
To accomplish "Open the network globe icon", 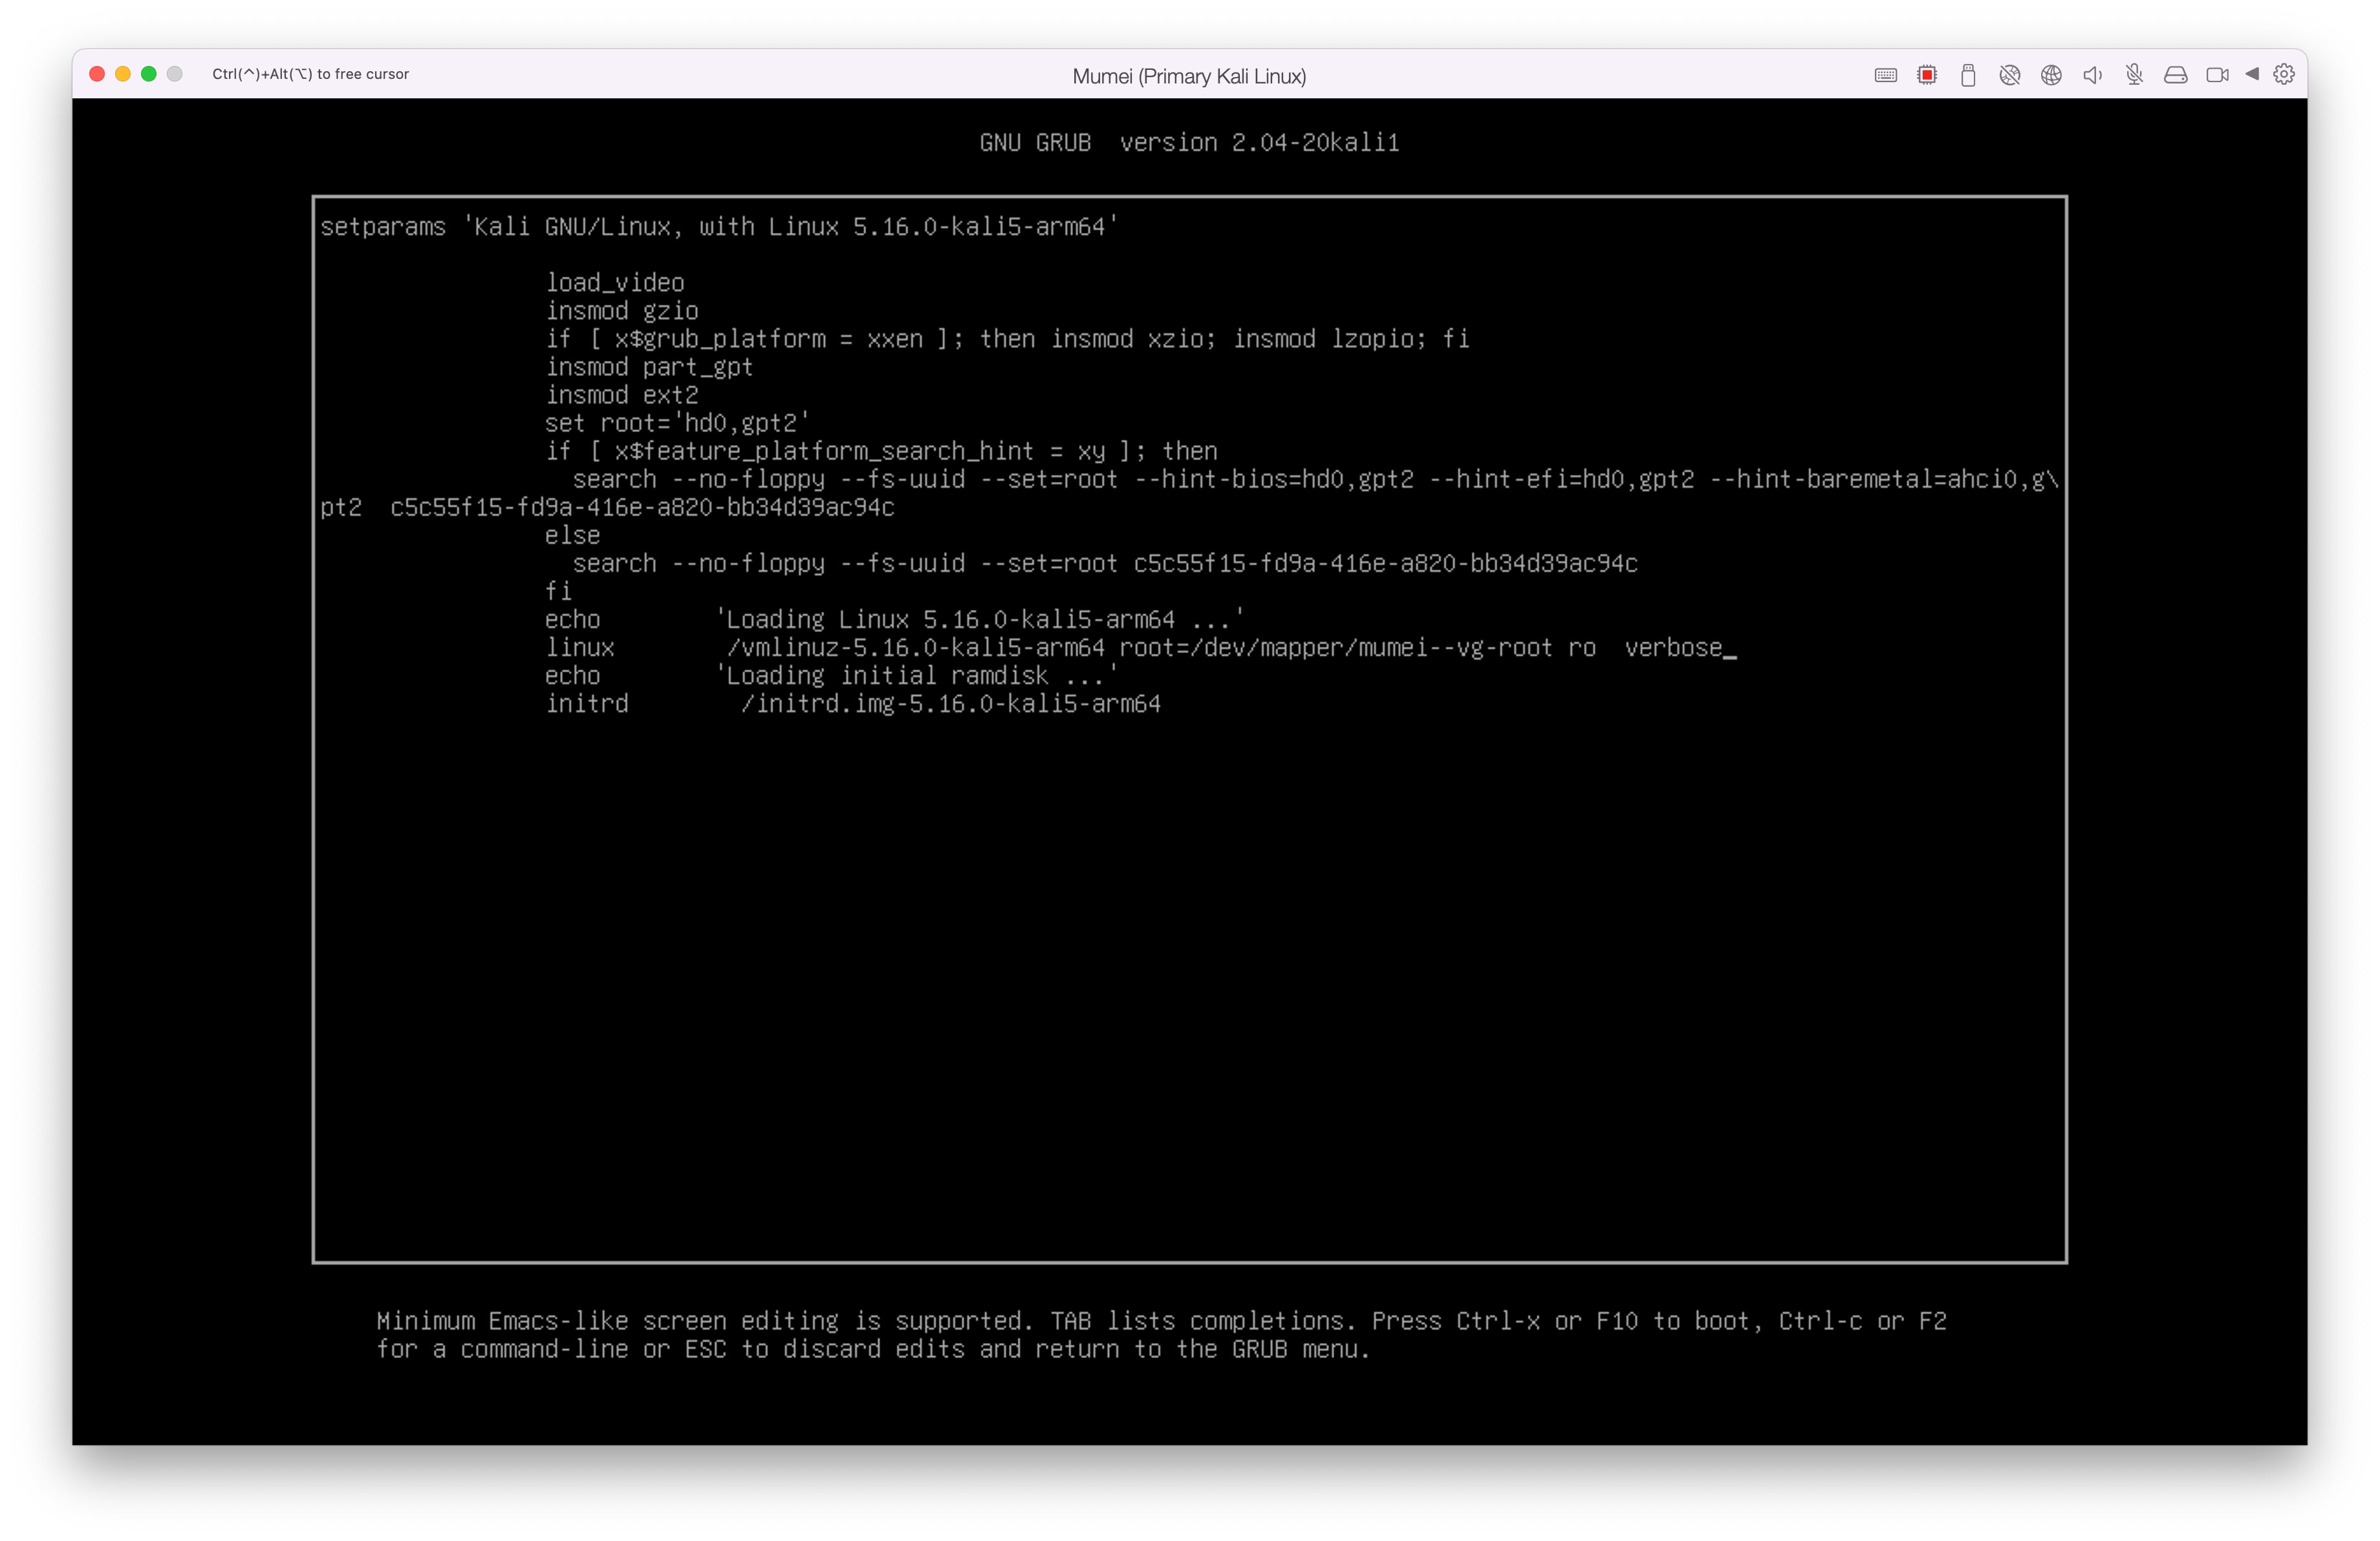I will click(2051, 75).
